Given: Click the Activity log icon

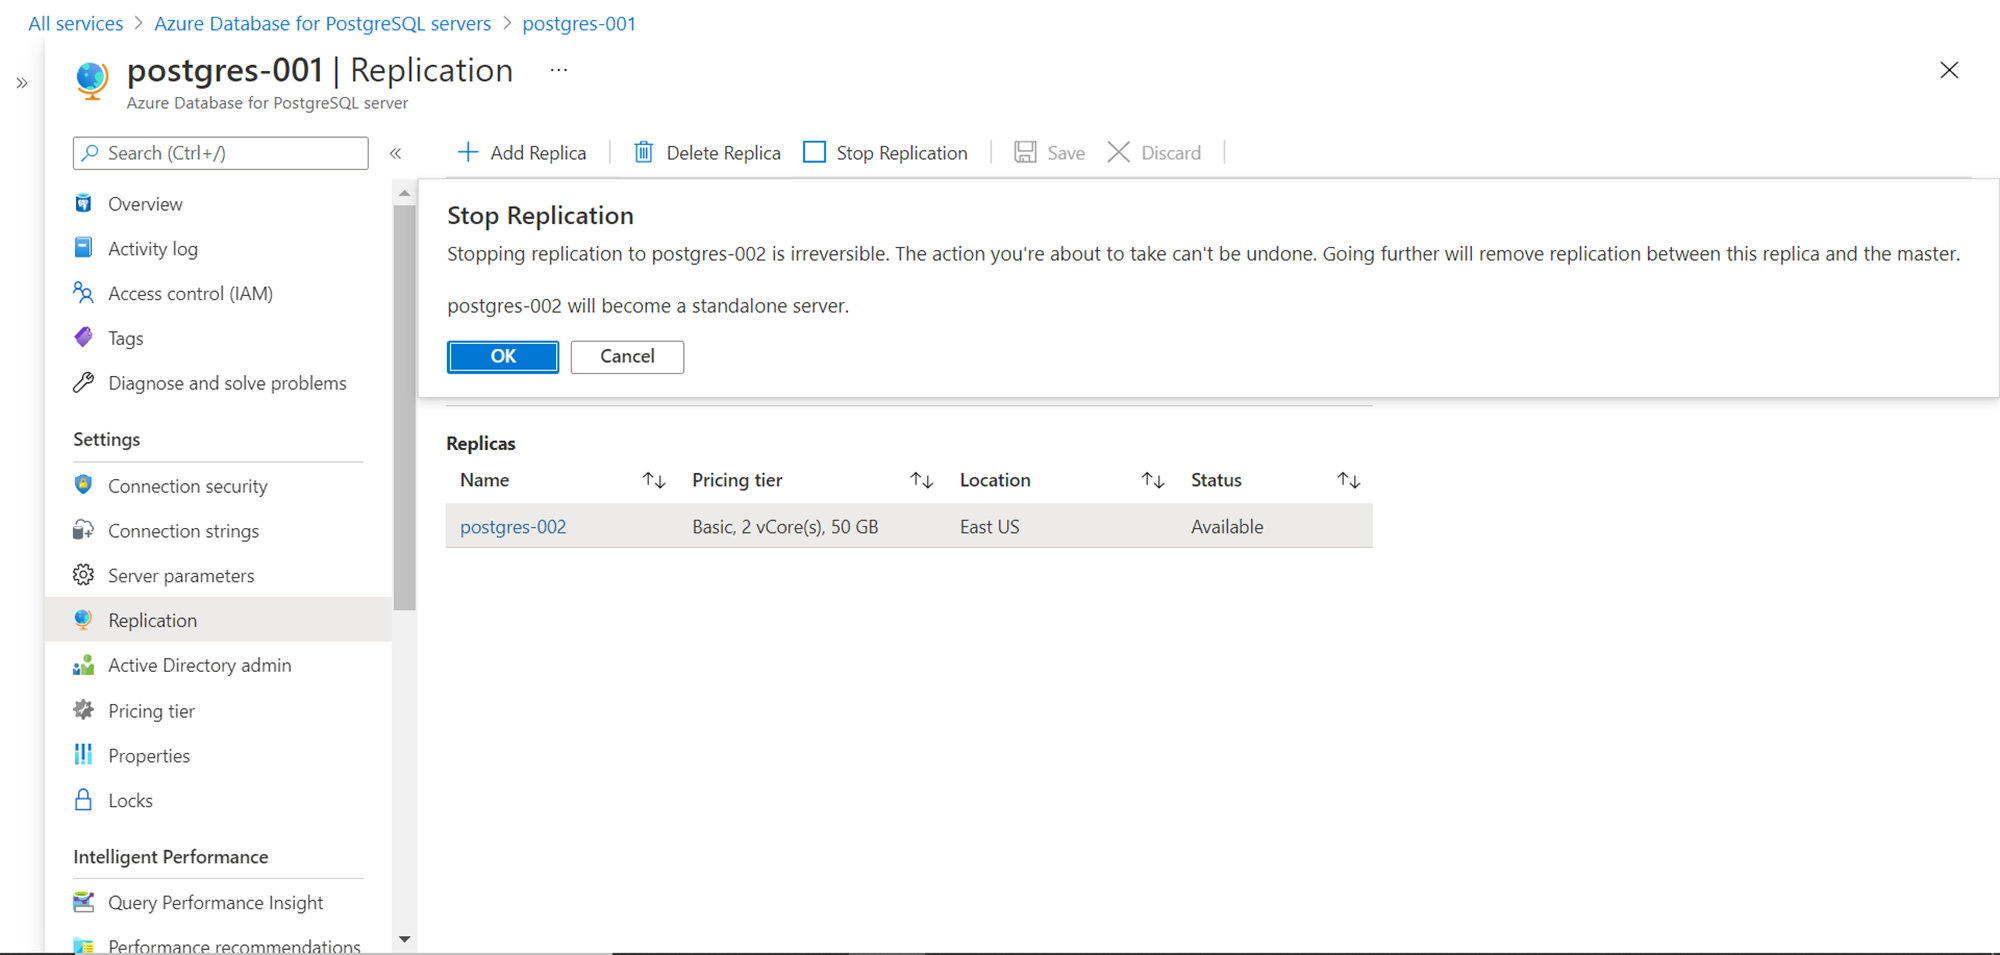Looking at the screenshot, I should (84, 248).
